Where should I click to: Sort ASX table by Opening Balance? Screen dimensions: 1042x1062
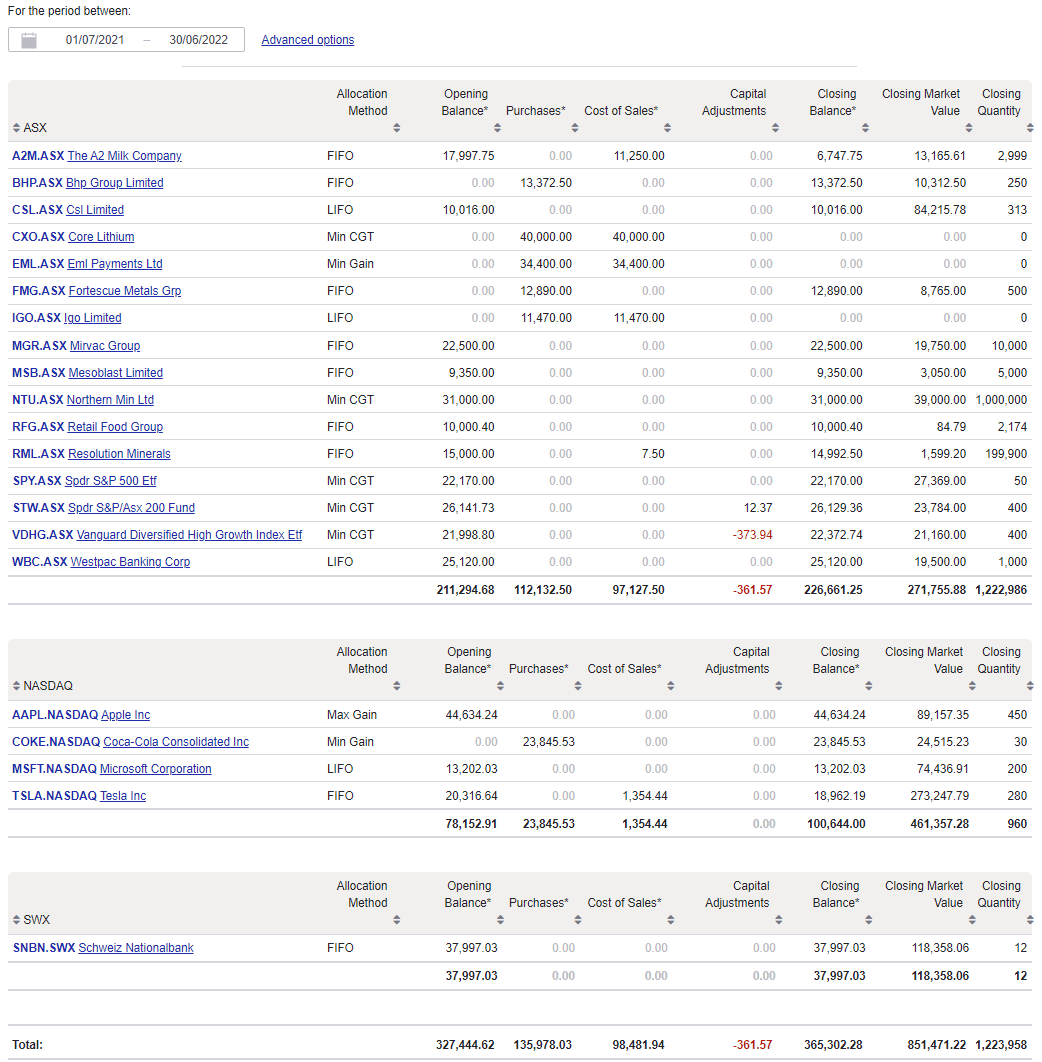[497, 128]
